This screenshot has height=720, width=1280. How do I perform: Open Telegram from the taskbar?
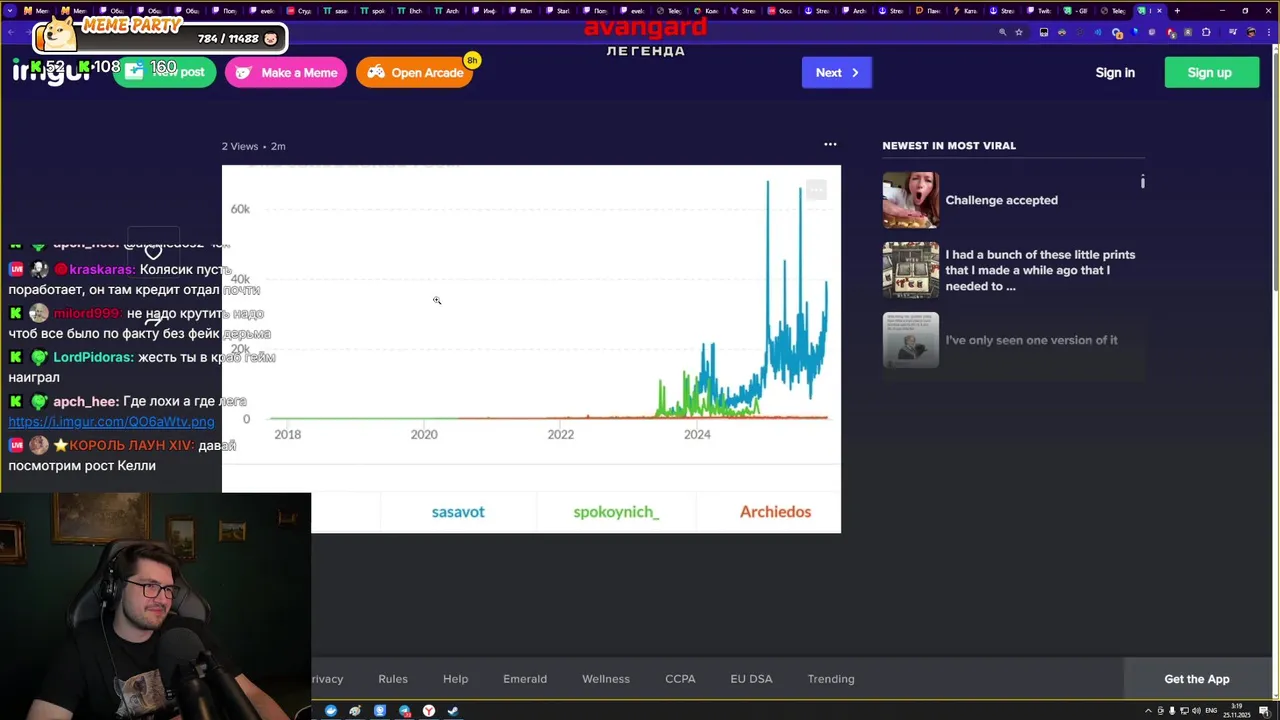point(404,711)
